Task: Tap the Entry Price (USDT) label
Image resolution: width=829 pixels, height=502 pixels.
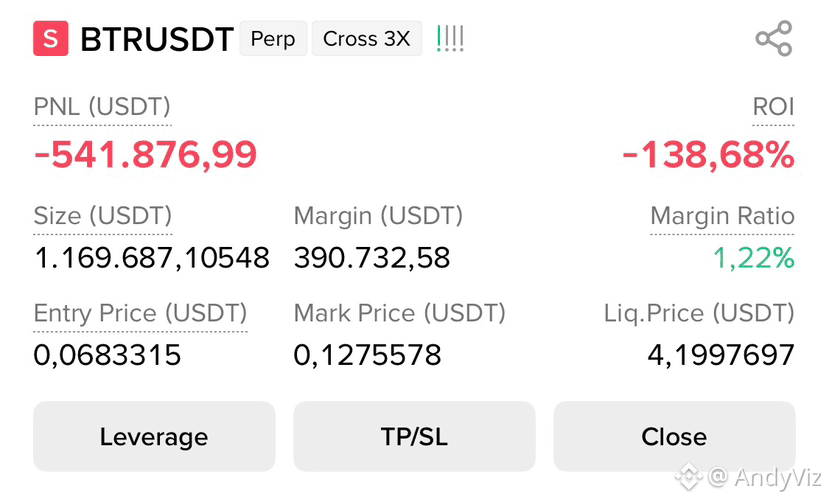Action: coord(140,313)
